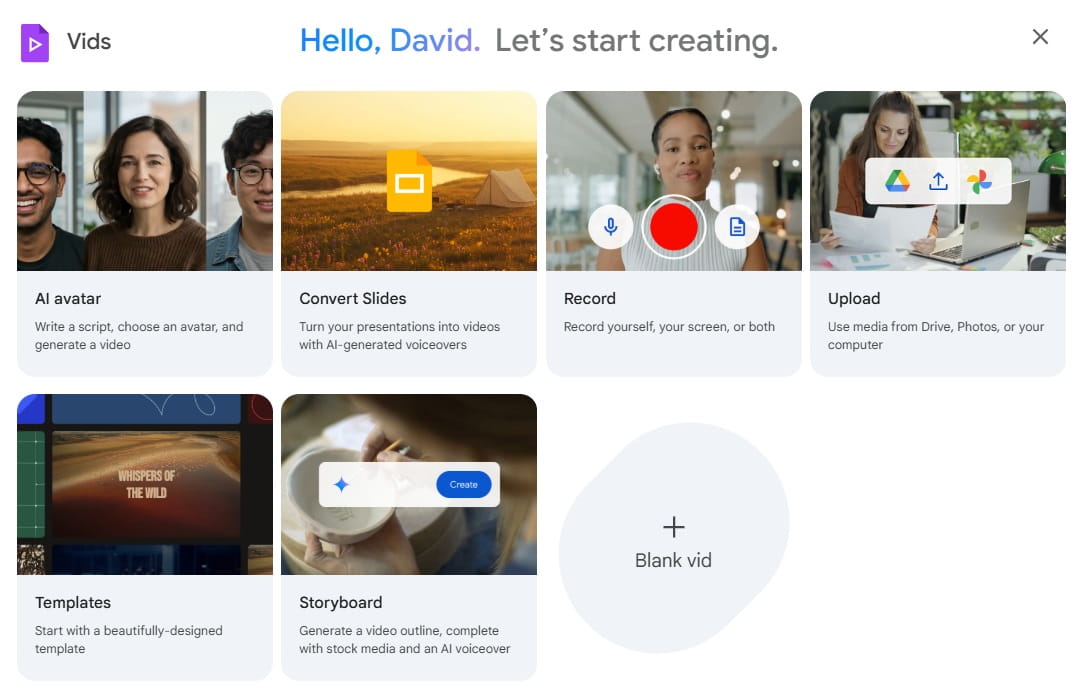
Task: Select the Convert Slides title
Action: tap(352, 298)
